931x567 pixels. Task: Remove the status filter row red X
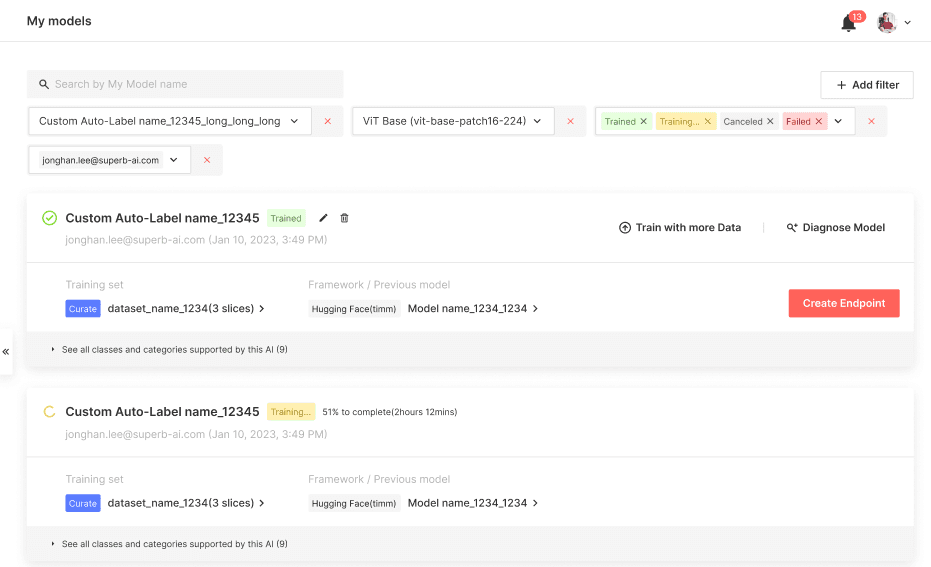click(x=871, y=121)
